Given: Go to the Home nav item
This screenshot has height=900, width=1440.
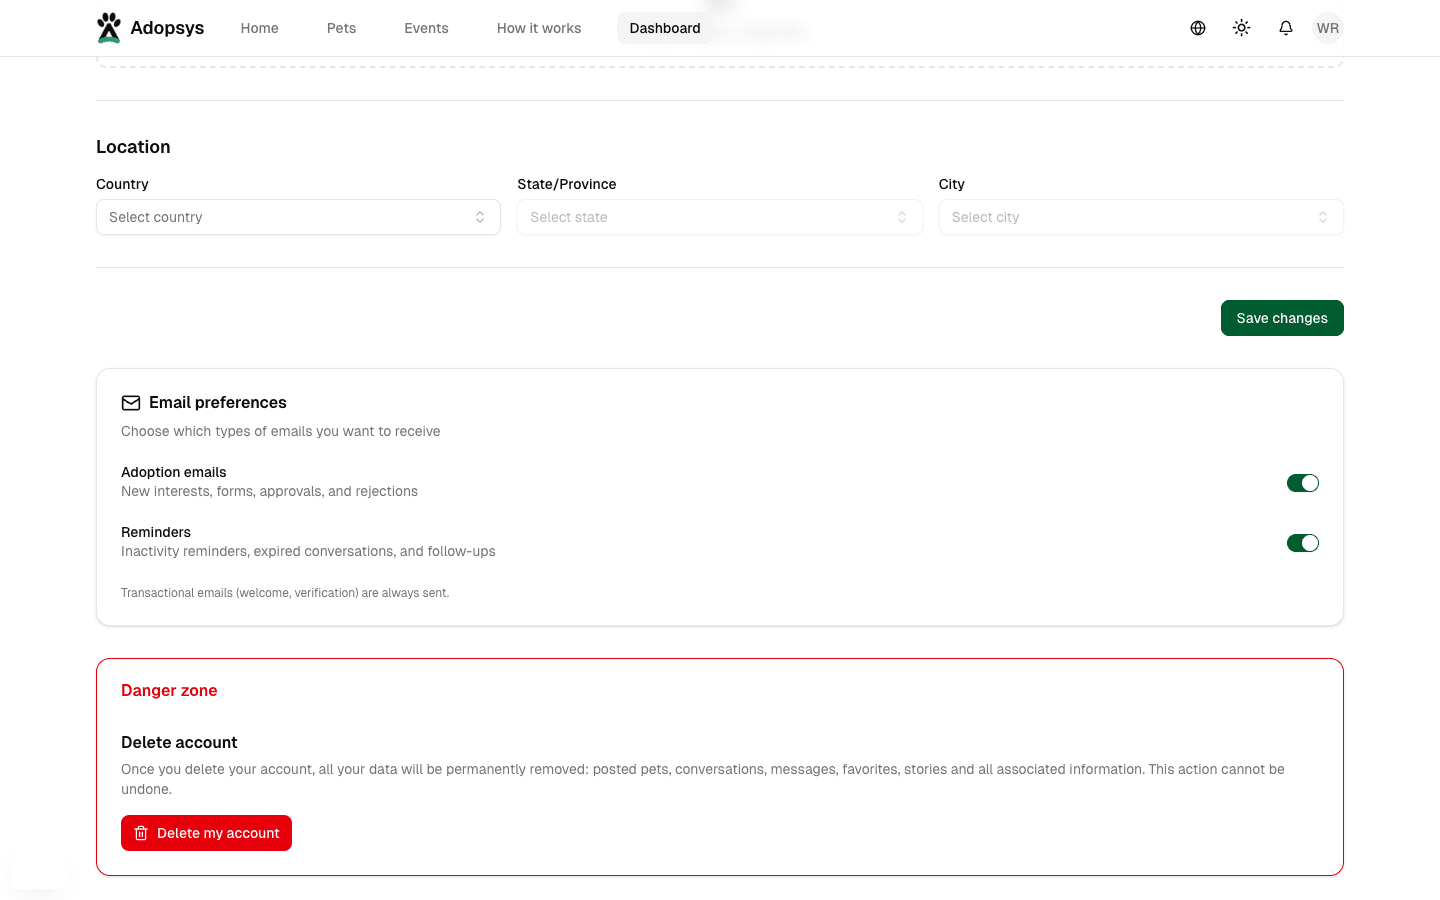Looking at the screenshot, I should pos(259,28).
